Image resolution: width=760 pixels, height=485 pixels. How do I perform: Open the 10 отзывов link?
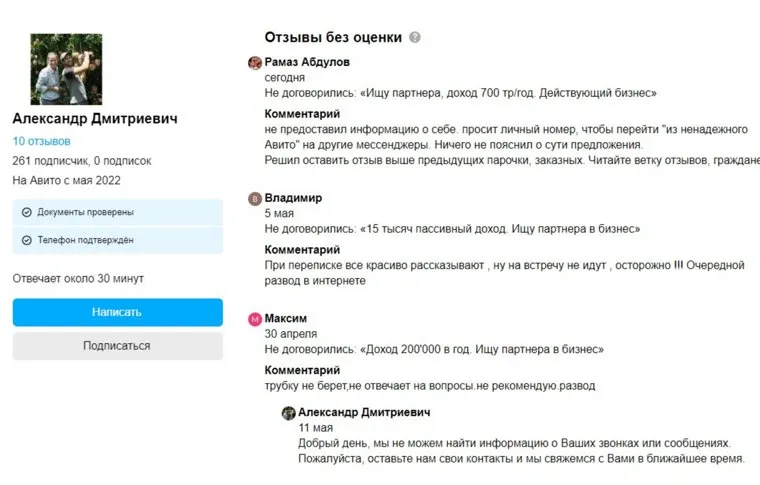click(41, 141)
